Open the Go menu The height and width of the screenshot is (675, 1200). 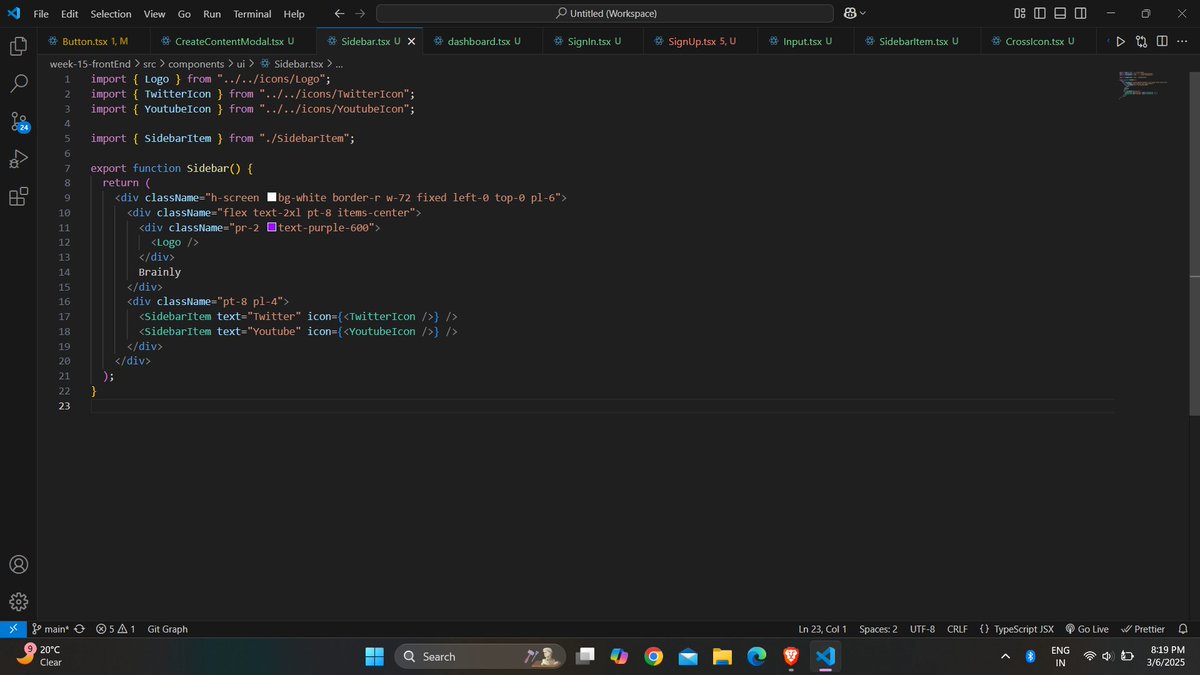pyautogui.click(x=184, y=14)
